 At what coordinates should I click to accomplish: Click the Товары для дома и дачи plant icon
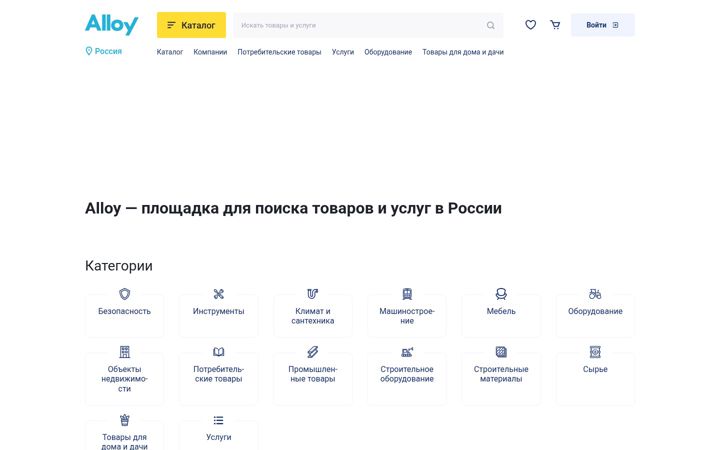(124, 420)
